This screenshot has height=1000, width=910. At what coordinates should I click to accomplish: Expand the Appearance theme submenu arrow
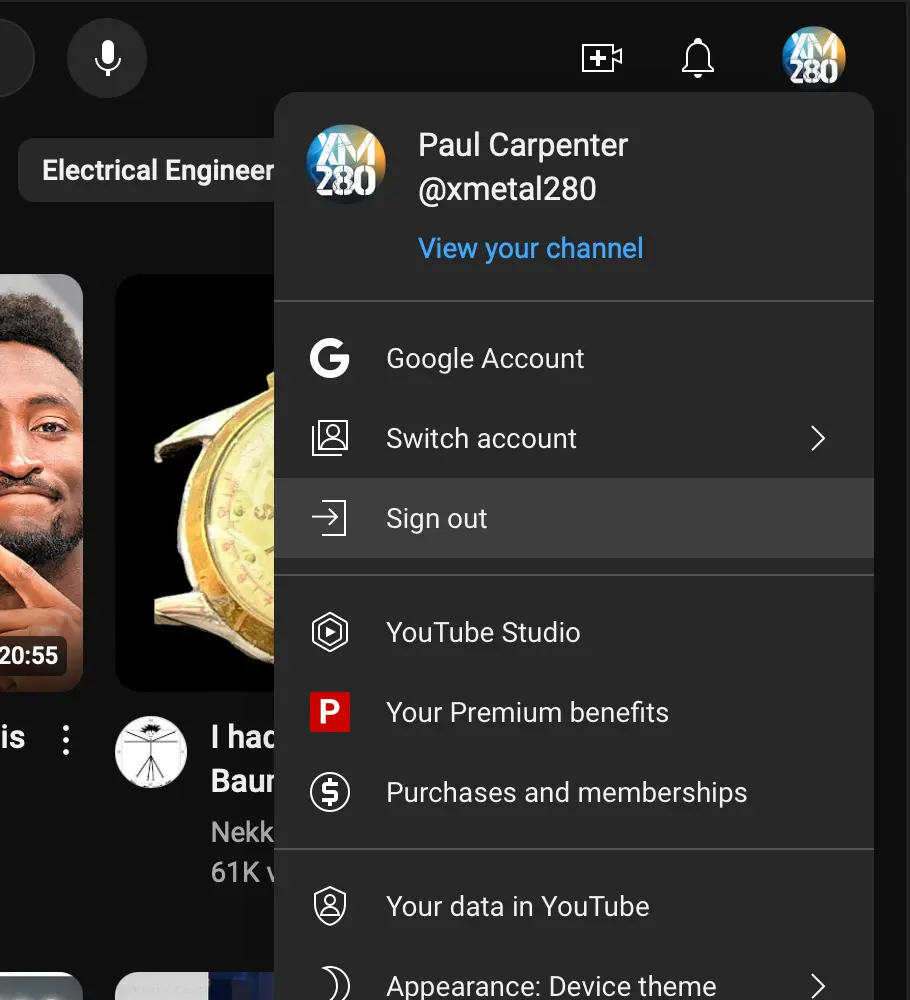click(818, 985)
